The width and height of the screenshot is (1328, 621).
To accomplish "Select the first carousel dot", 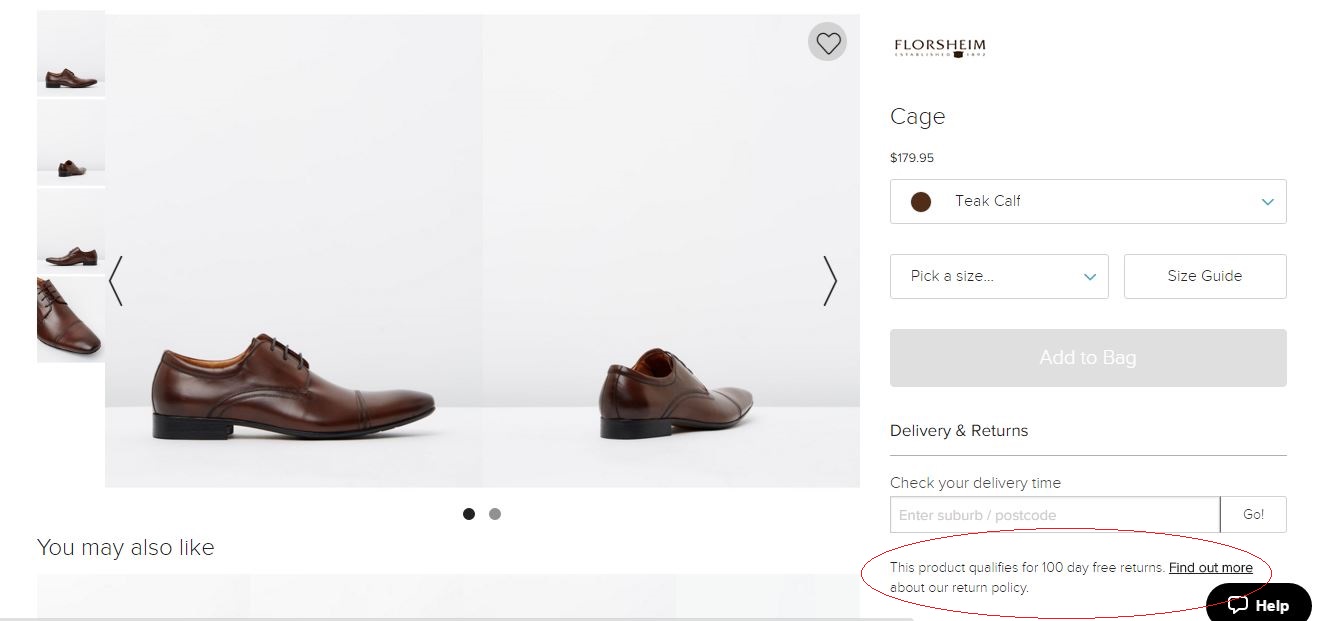I will click(x=469, y=514).
